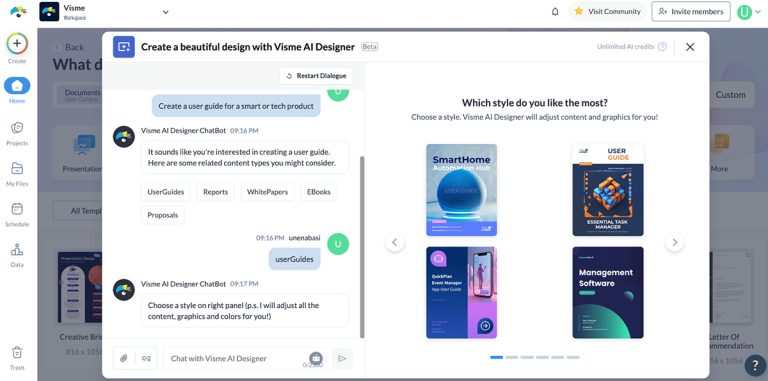
Task: Click the Restart Dialogue button
Action: point(316,76)
